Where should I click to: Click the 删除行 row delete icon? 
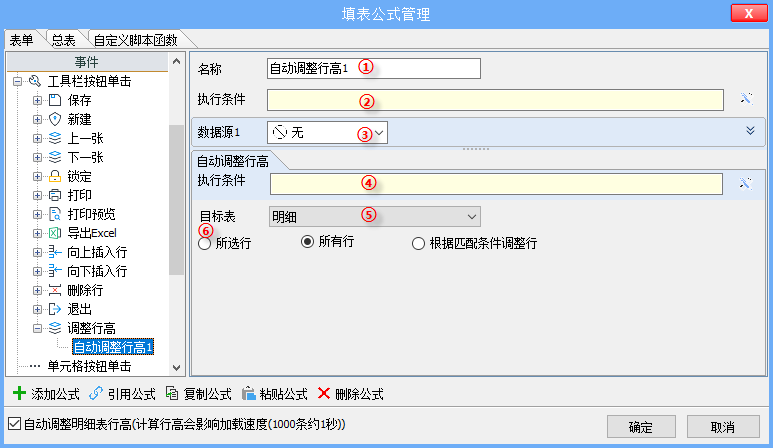click(x=55, y=290)
